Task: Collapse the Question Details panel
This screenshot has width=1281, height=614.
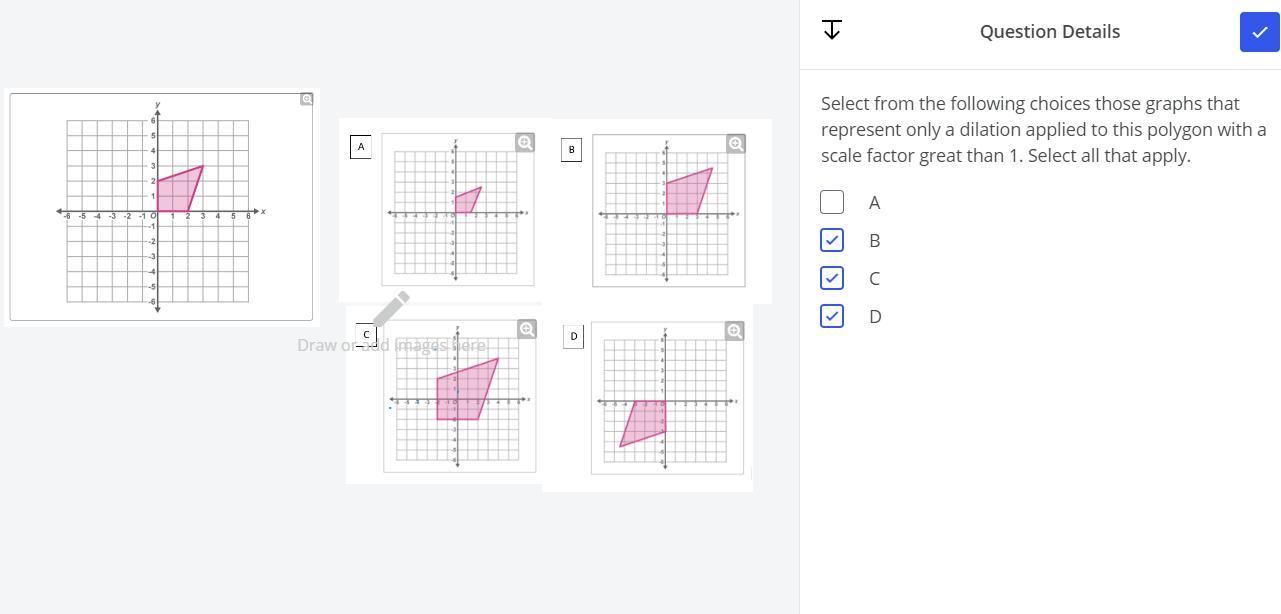Action: click(831, 30)
